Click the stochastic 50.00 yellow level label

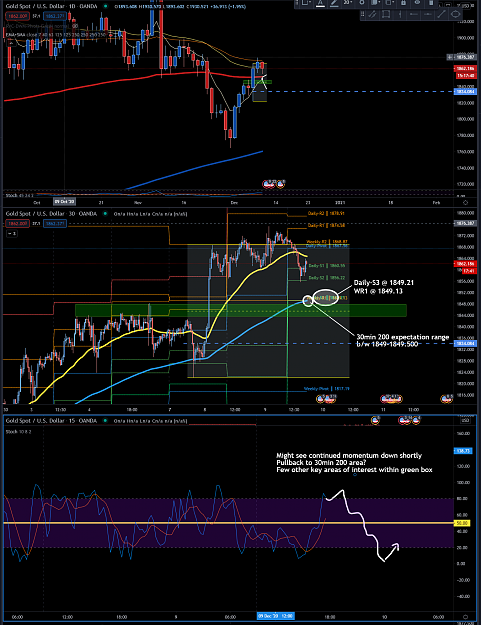[462, 523]
